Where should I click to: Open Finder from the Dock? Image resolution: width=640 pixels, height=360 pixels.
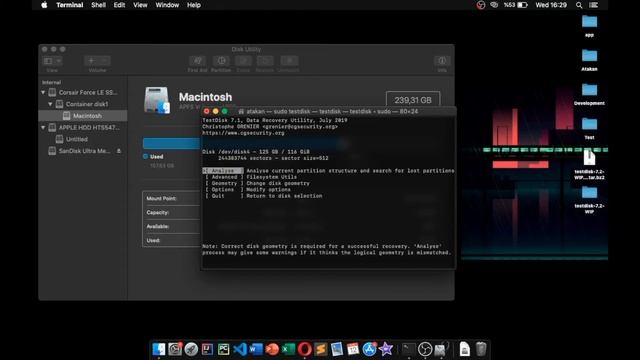click(159, 349)
